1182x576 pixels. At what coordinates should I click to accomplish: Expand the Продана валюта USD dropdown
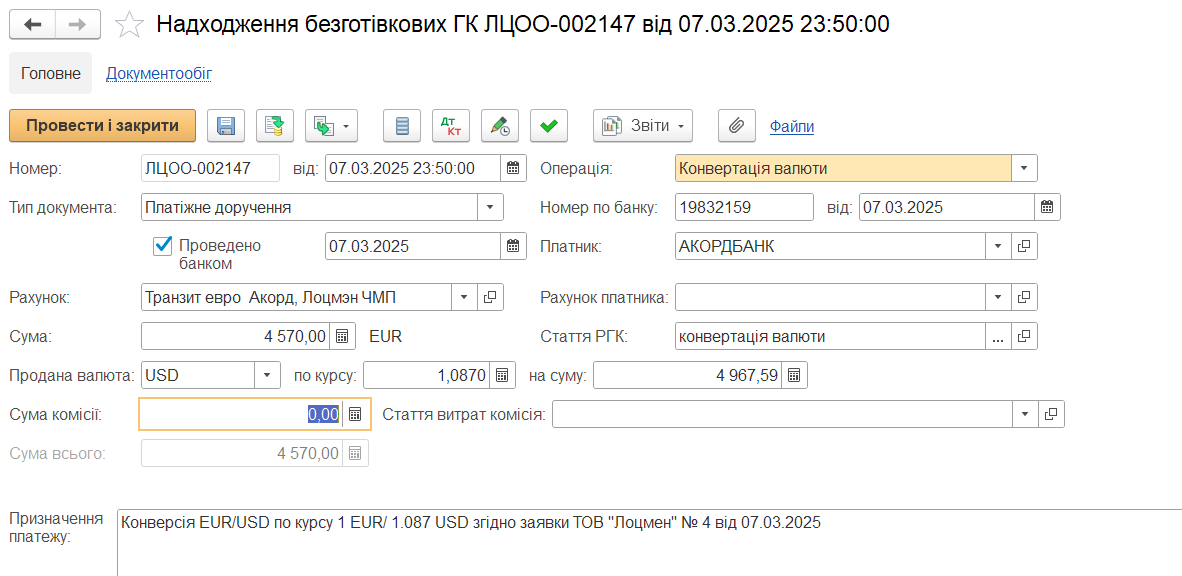[x=268, y=375]
